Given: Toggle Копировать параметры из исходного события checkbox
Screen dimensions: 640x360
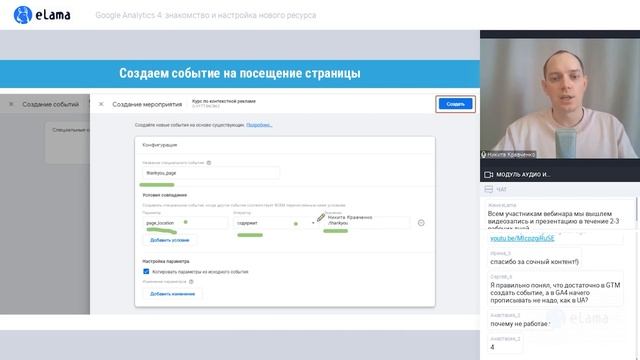Looking at the screenshot, I should (146, 271).
